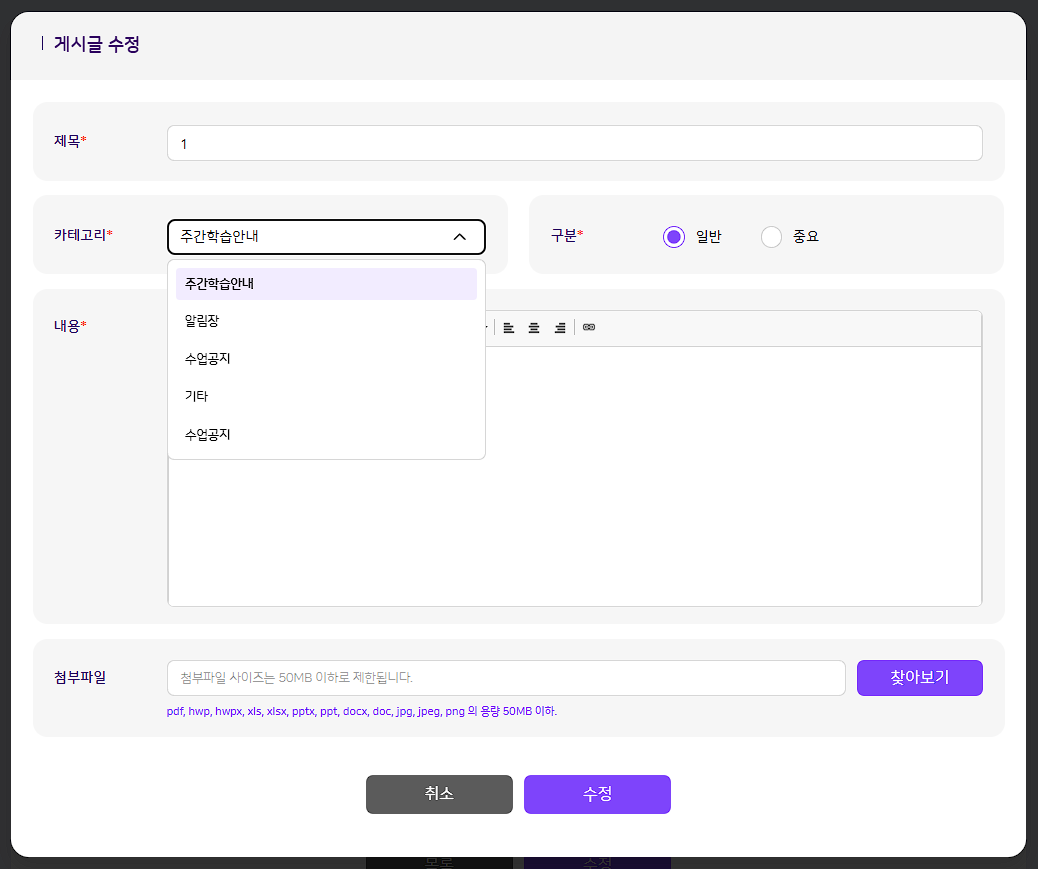Choose highlighted 주간학습안내 option in the list
This screenshot has height=869, width=1038.
tap(326, 284)
